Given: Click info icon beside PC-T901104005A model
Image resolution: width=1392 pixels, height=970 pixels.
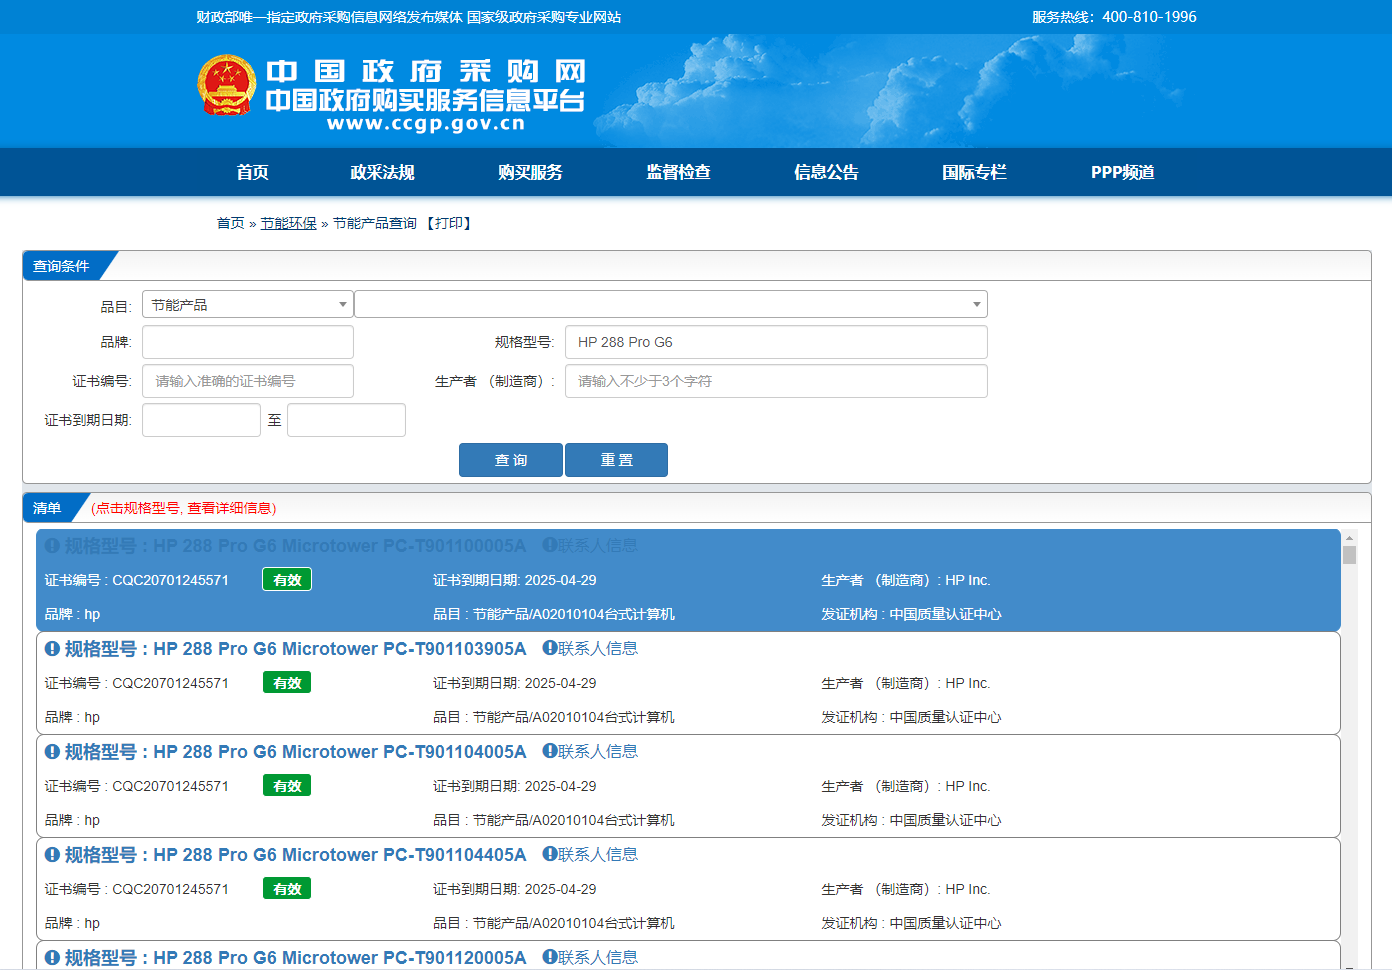Looking at the screenshot, I should click(x=52, y=752).
